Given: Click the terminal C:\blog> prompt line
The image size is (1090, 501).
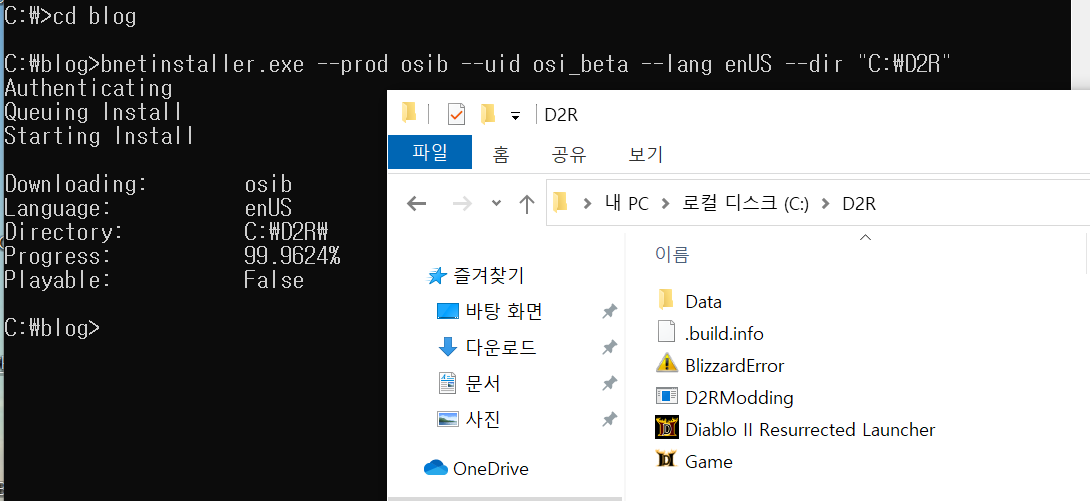Looking at the screenshot, I should [x=51, y=327].
